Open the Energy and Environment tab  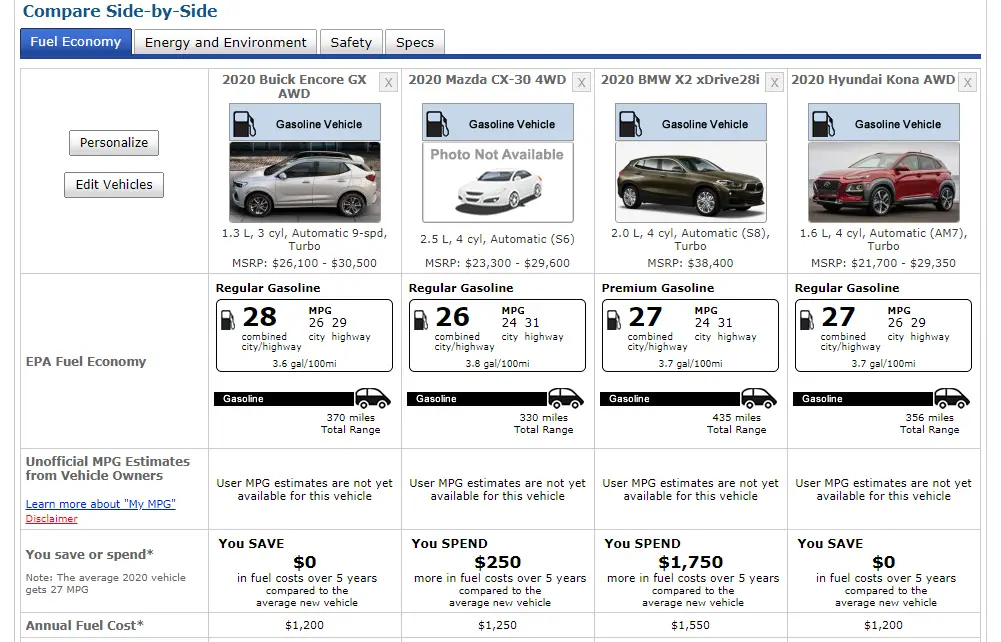click(225, 43)
